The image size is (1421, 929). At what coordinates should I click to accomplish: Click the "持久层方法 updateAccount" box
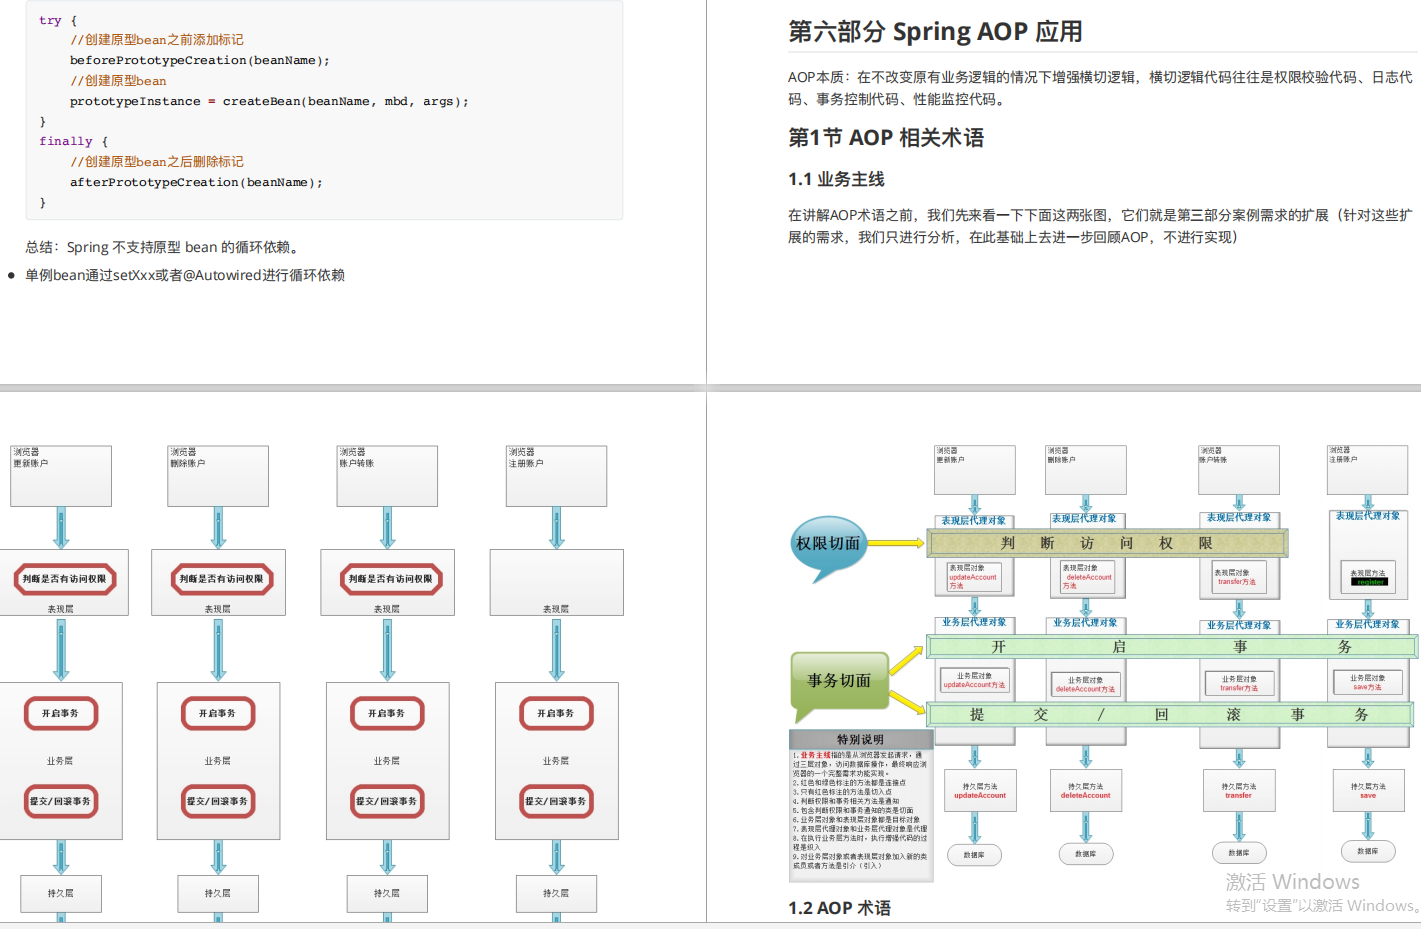click(980, 791)
